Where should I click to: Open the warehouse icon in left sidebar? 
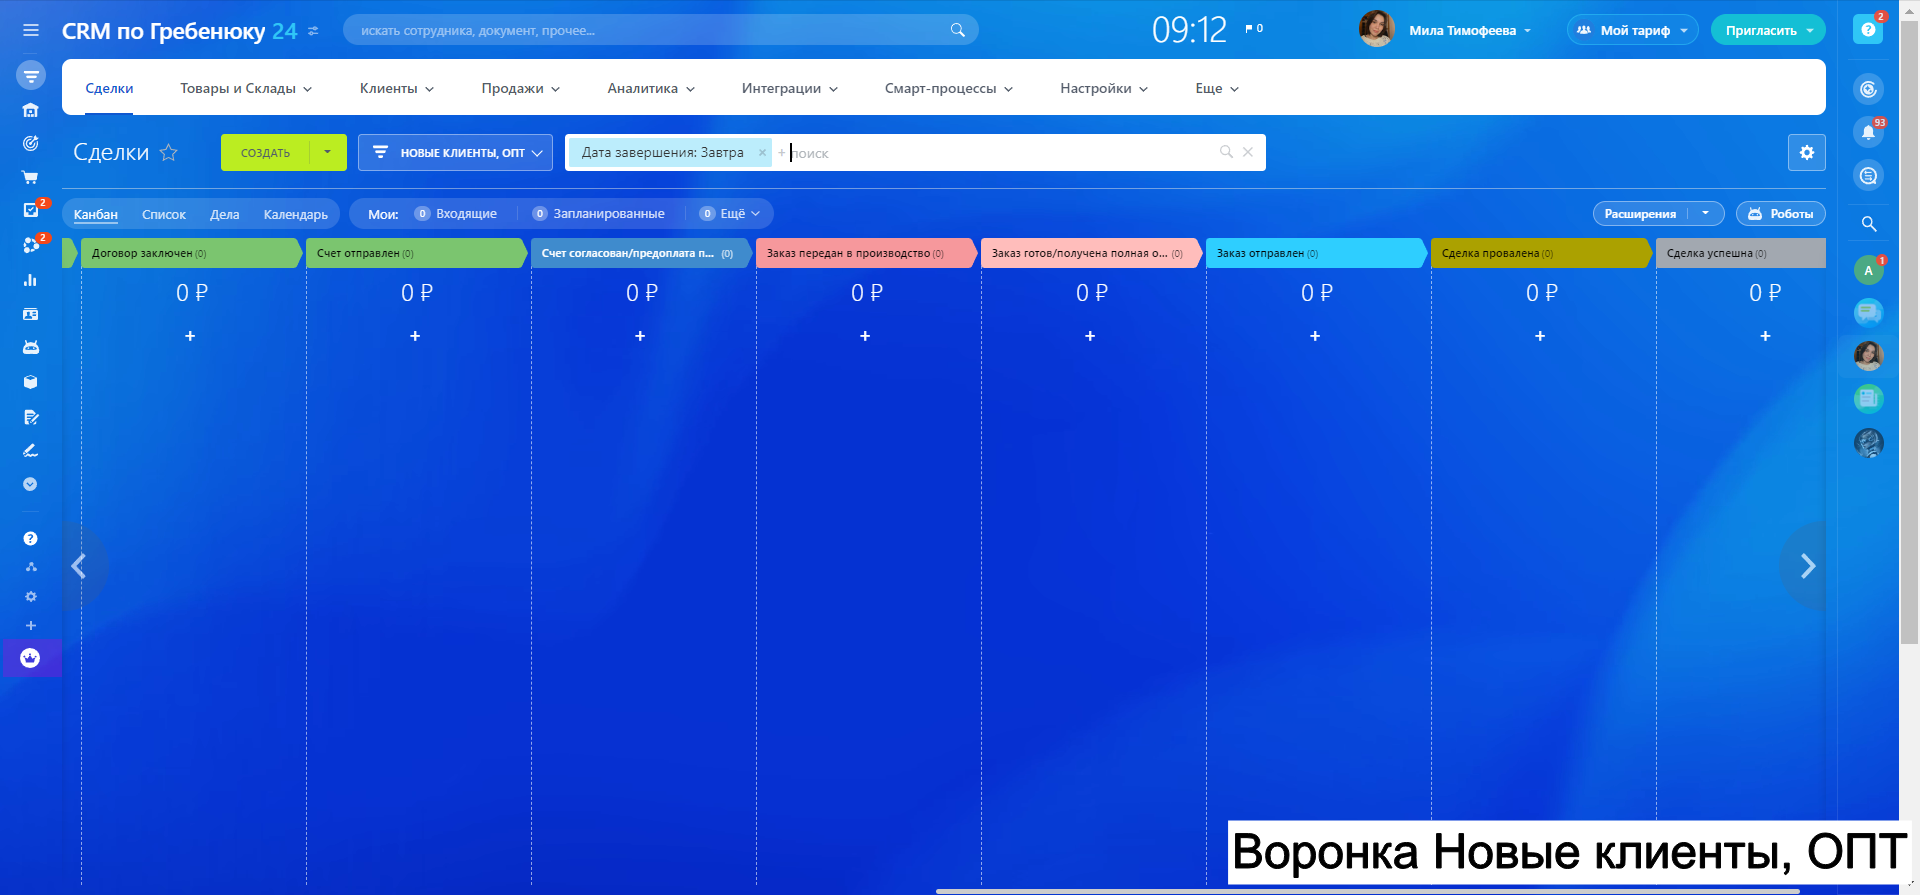click(x=31, y=110)
